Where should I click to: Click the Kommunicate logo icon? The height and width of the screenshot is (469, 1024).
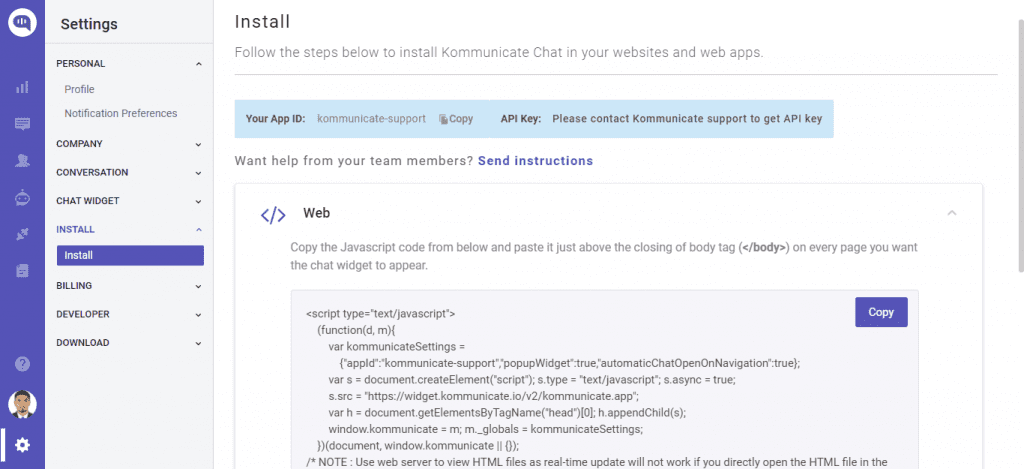point(22,22)
